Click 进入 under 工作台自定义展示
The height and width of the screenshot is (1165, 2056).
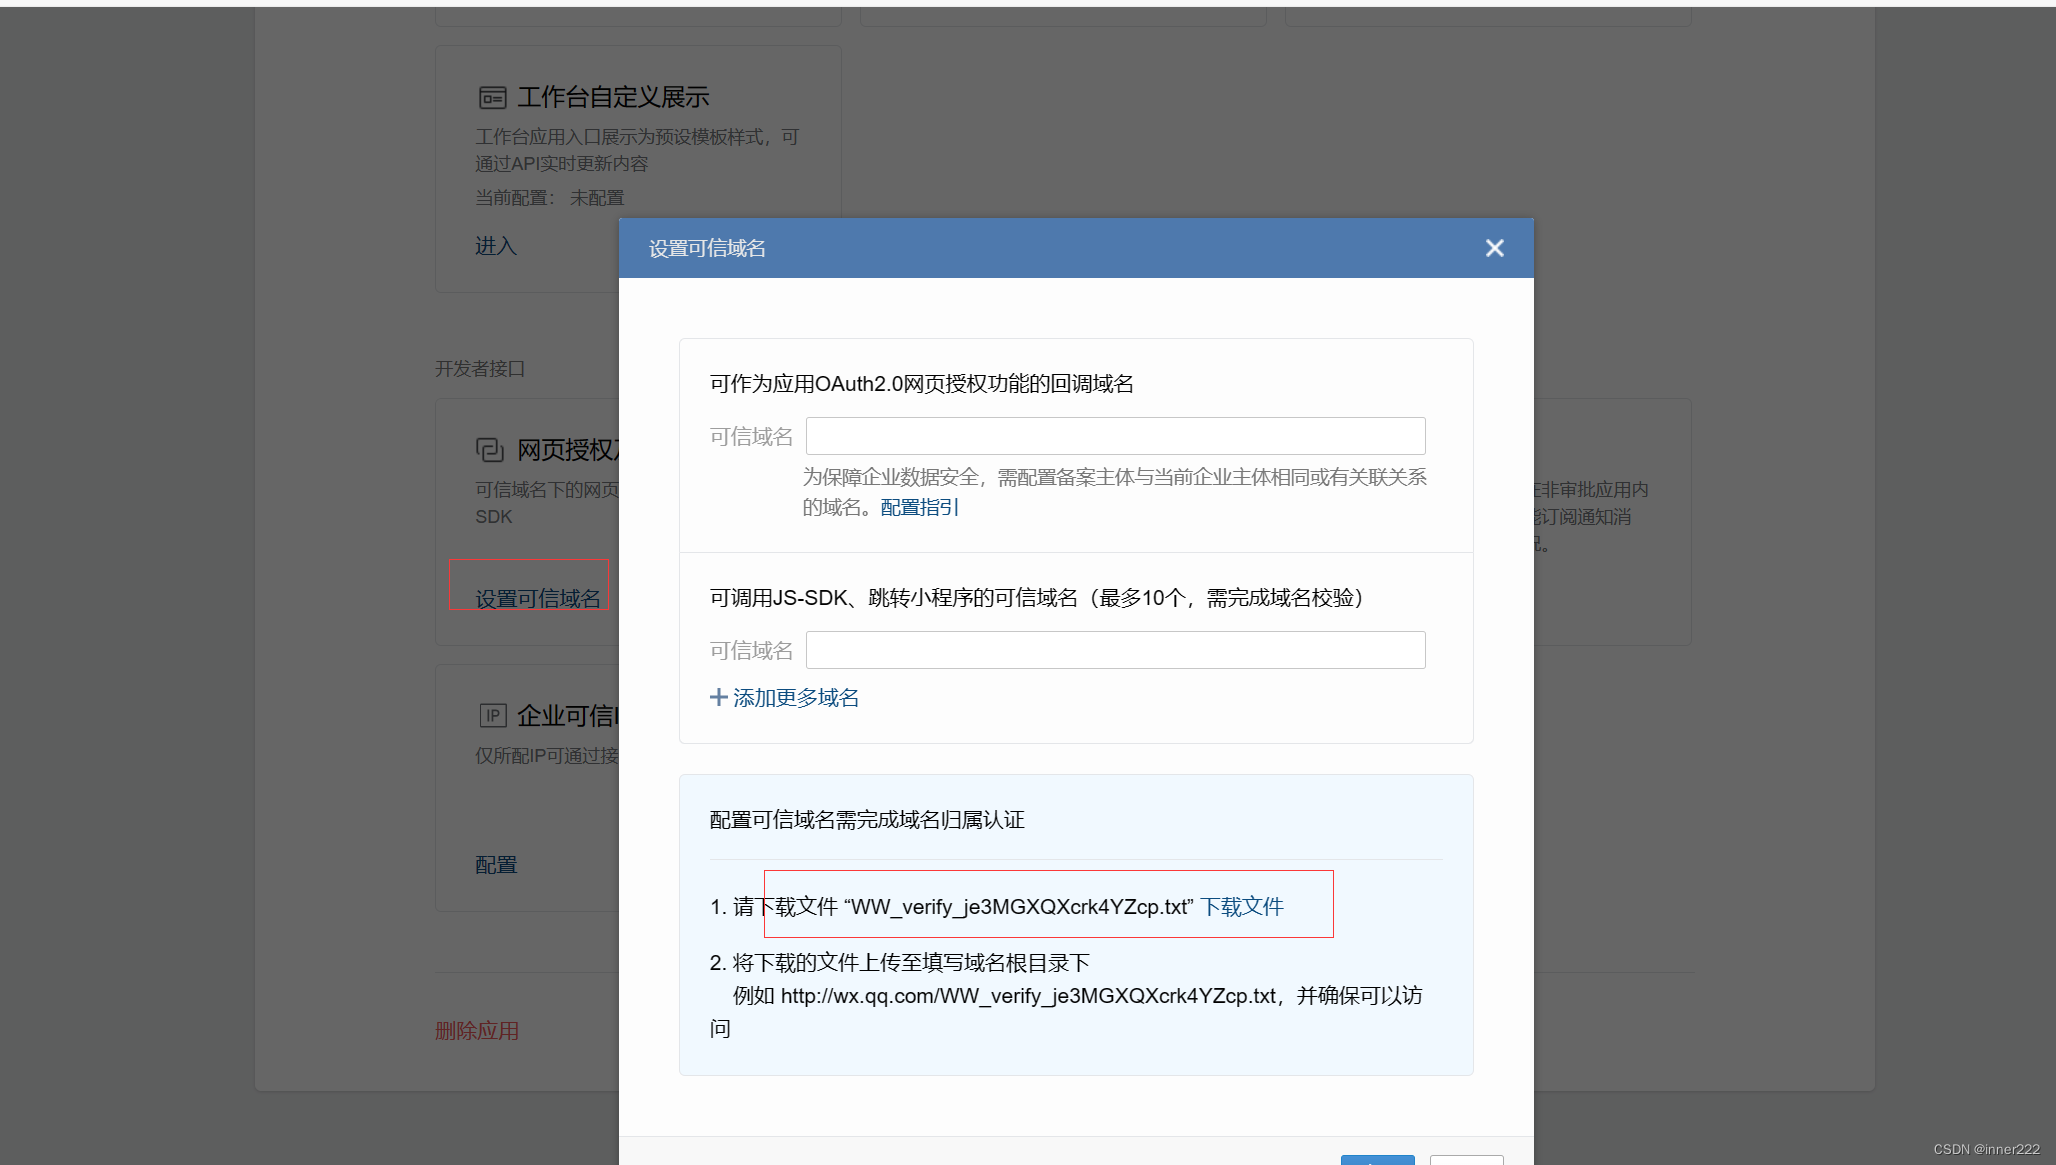click(x=496, y=246)
